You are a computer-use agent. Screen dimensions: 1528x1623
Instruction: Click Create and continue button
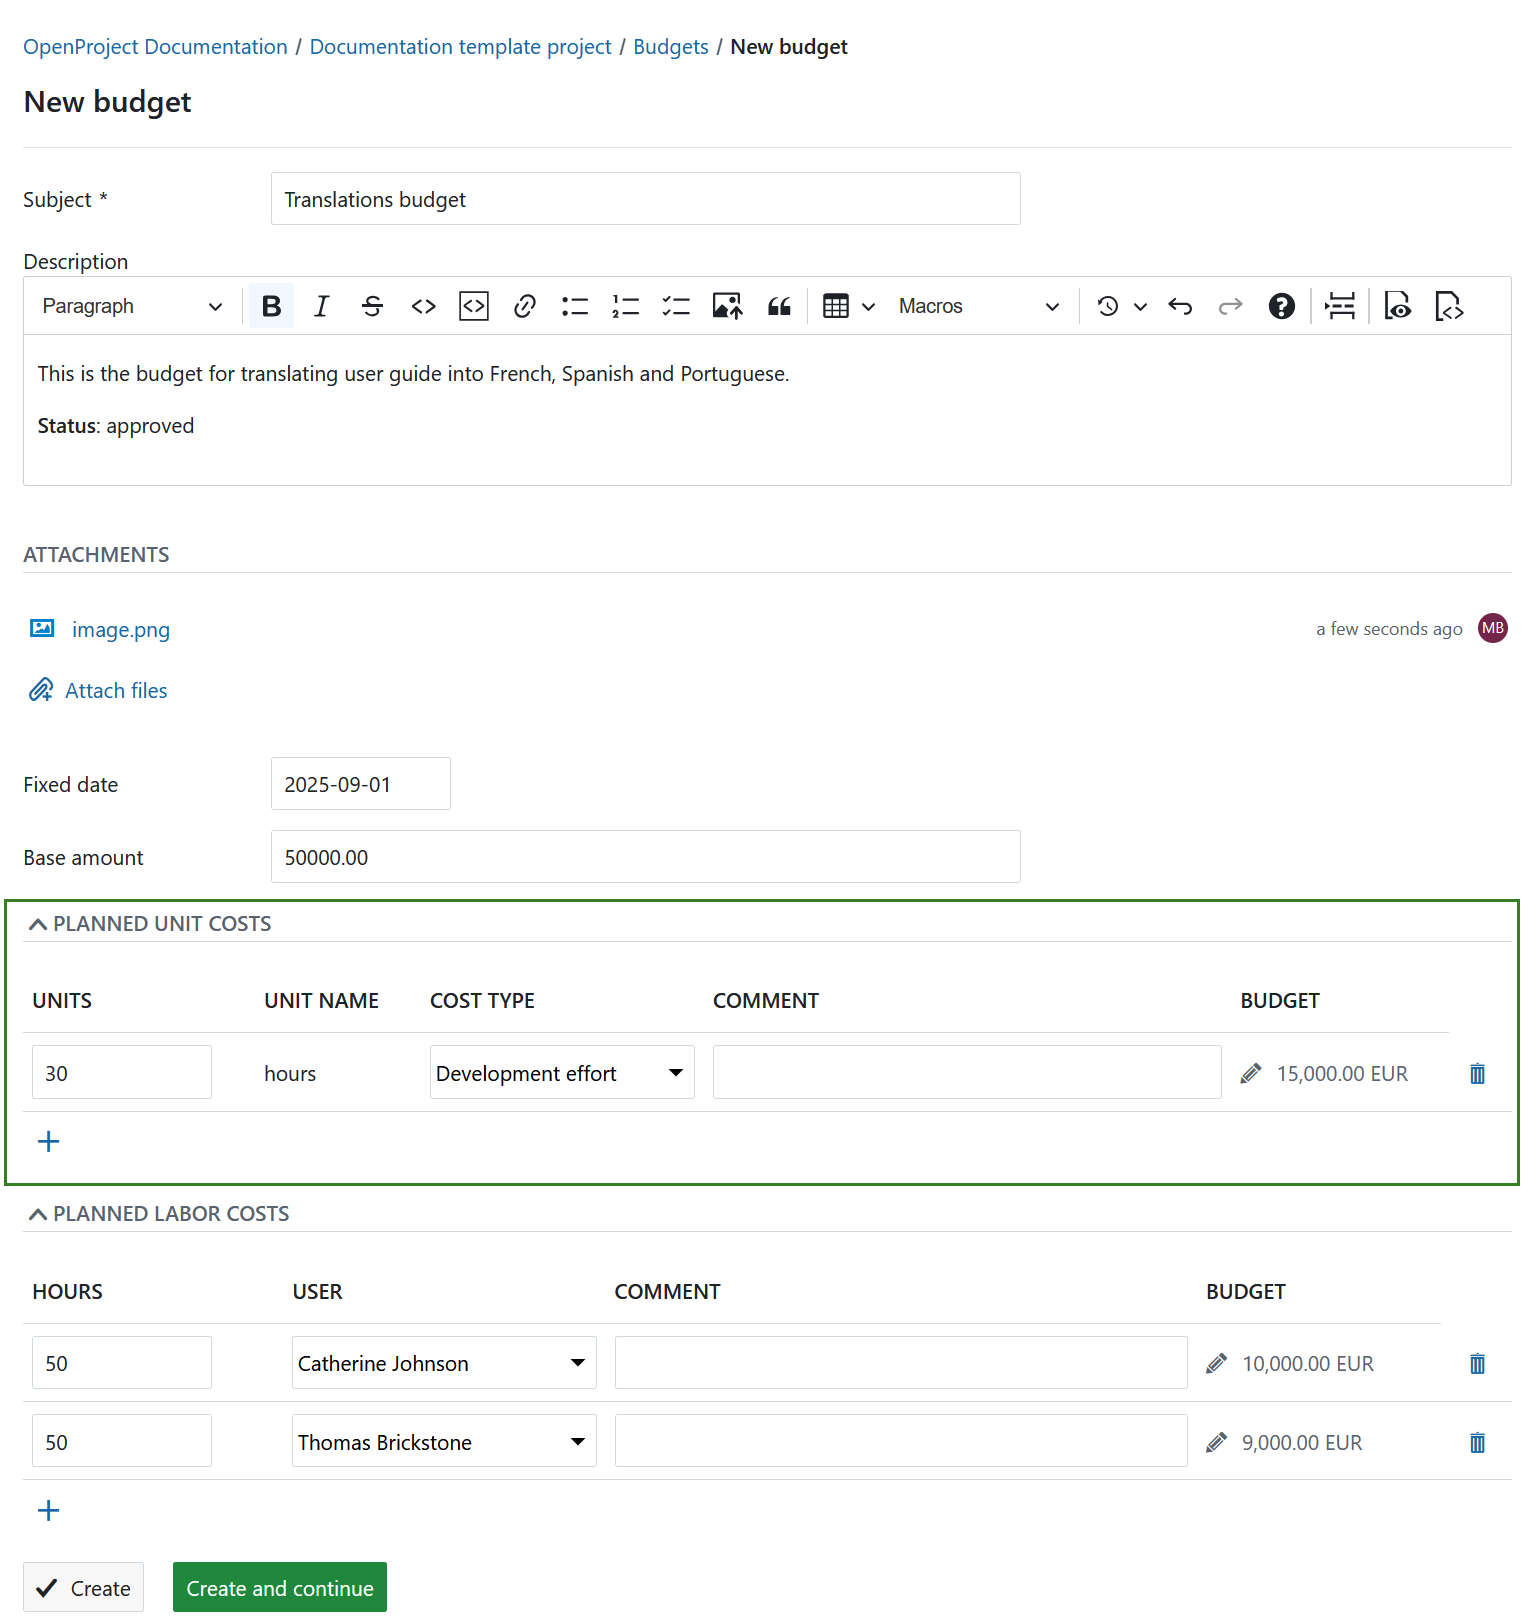tap(280, 1588)
